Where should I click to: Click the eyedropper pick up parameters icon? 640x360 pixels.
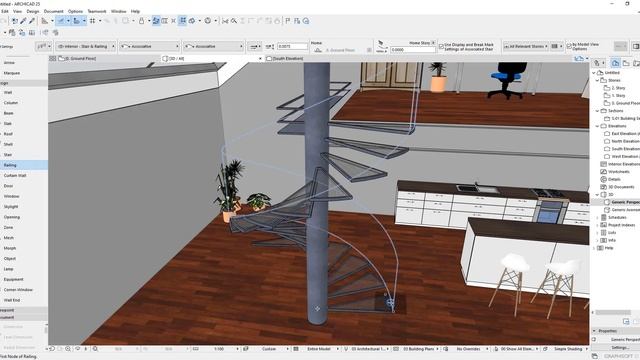23,21
